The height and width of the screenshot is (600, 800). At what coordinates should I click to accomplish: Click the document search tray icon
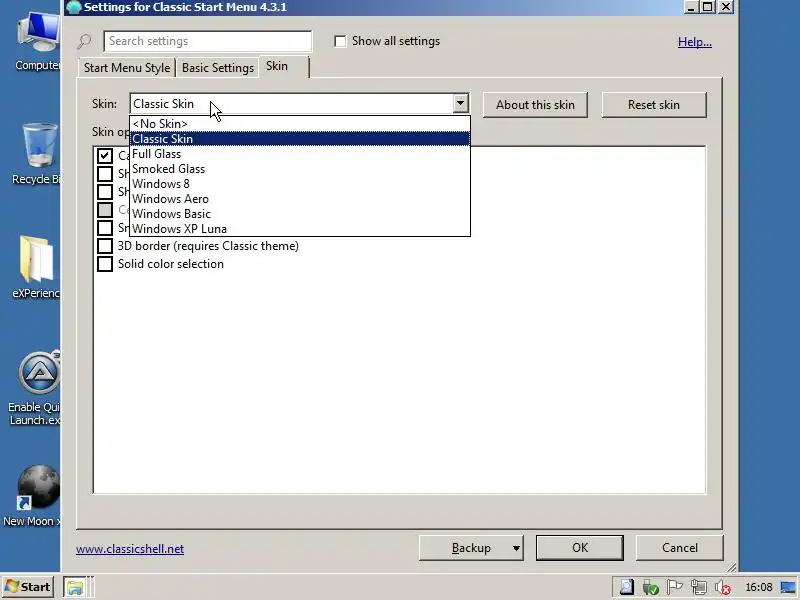(x=626, y=587)
